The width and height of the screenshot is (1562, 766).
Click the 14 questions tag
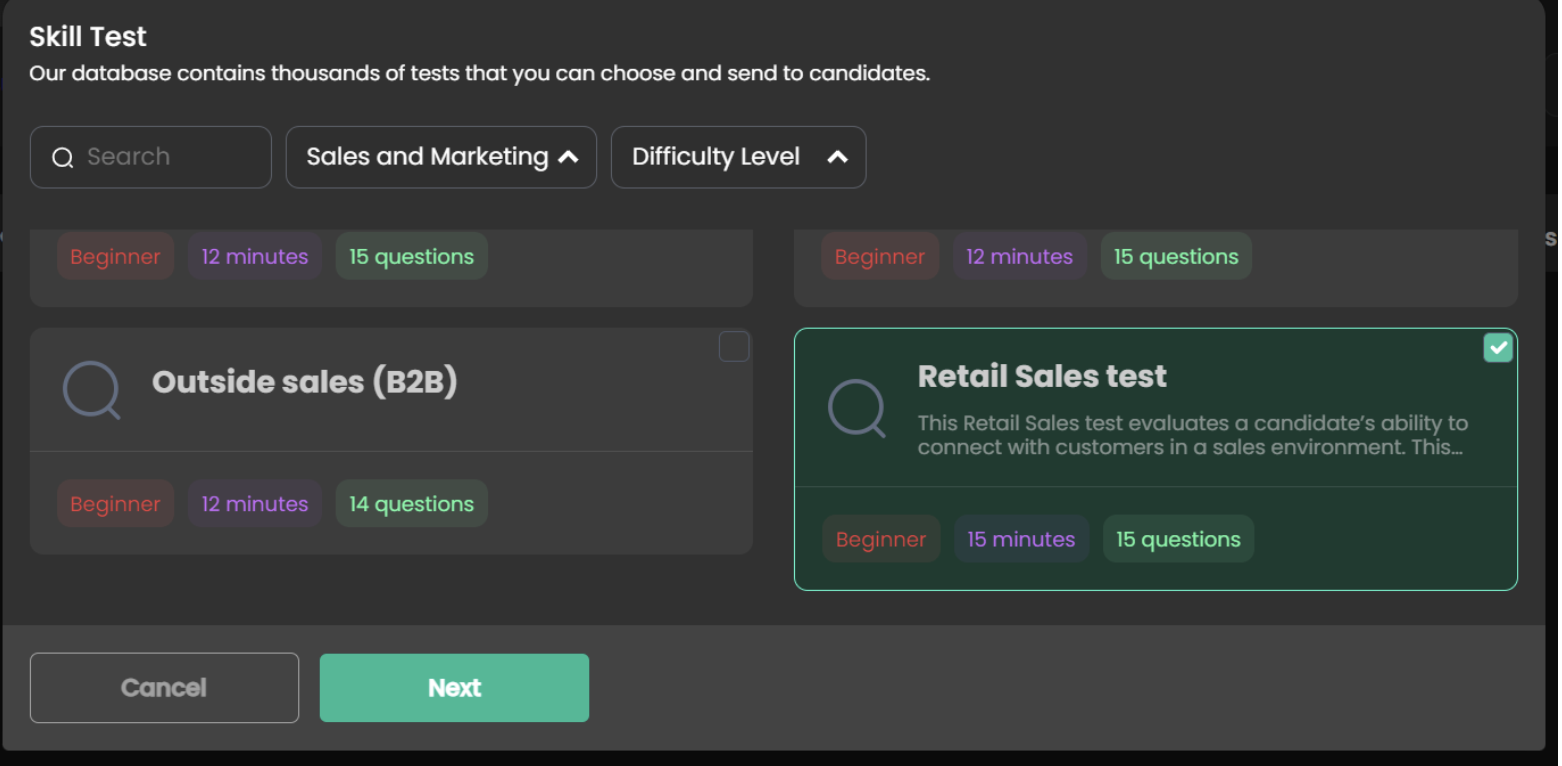pyautogui.click(x=411, y=504)
